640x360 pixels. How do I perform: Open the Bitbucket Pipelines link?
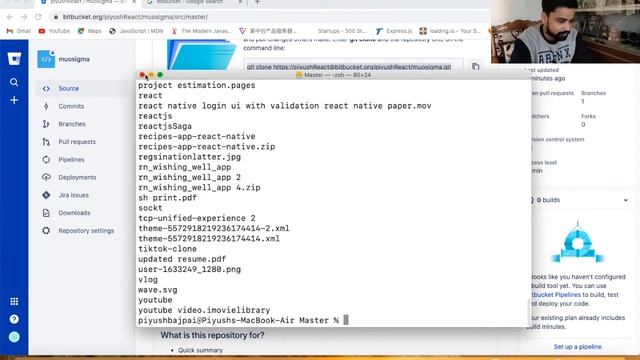pos(556,295)
